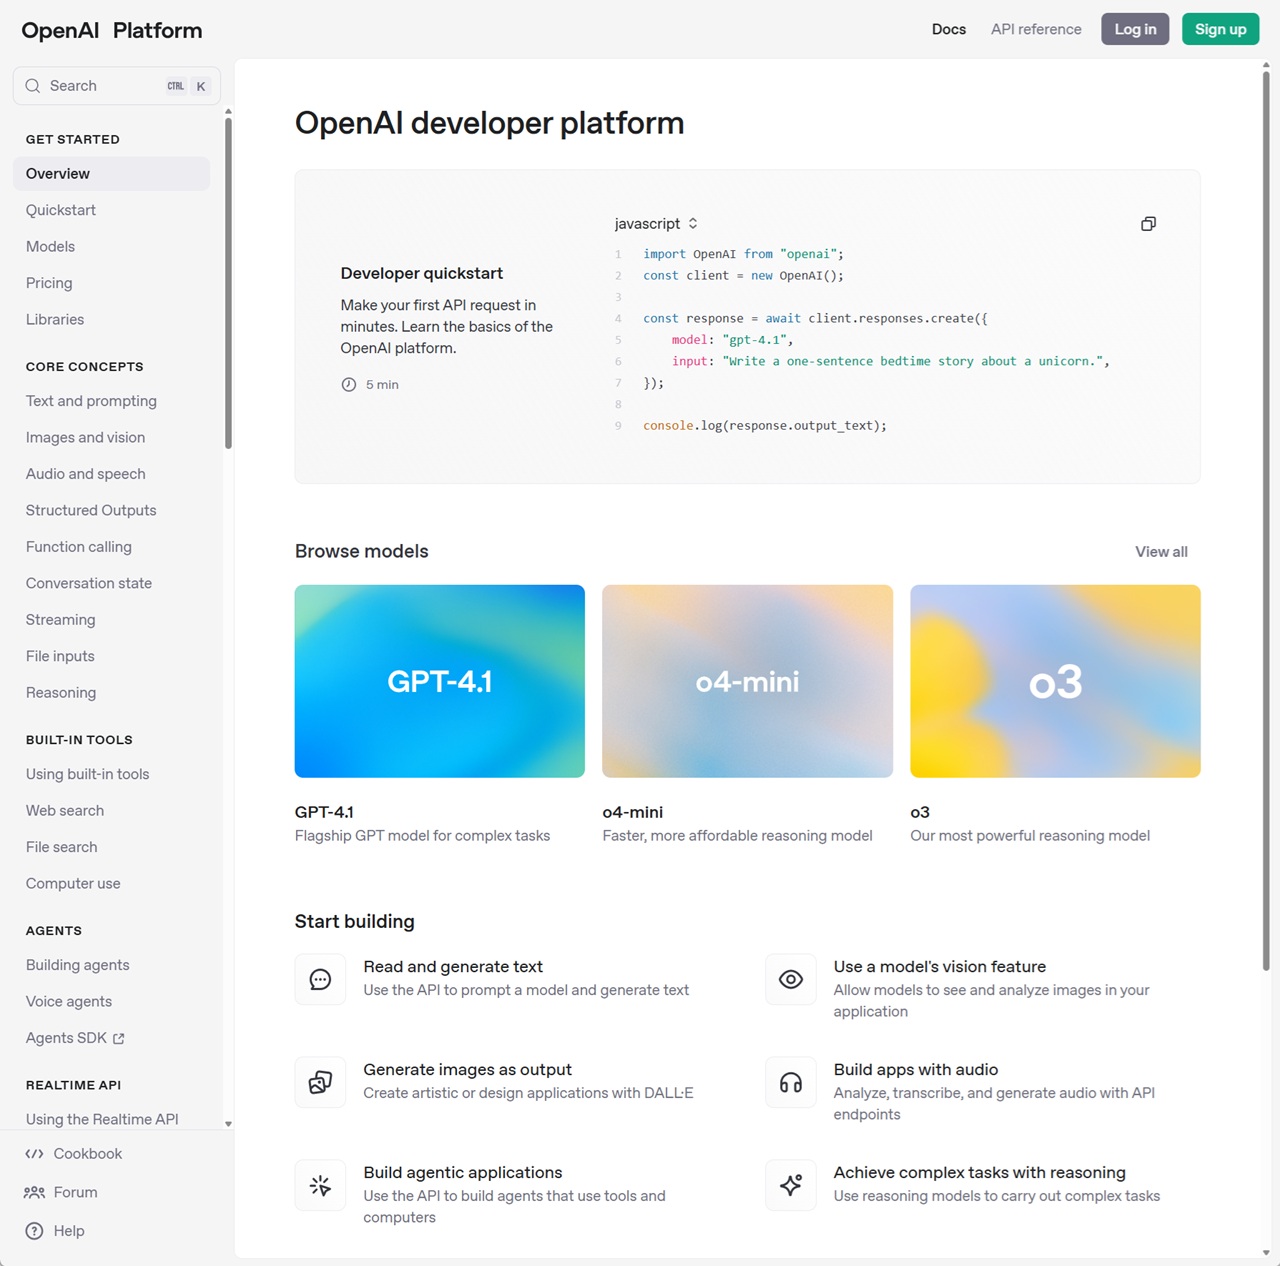Open the Pricing page
This screenshot has height=1266, width=1280.
49,283
